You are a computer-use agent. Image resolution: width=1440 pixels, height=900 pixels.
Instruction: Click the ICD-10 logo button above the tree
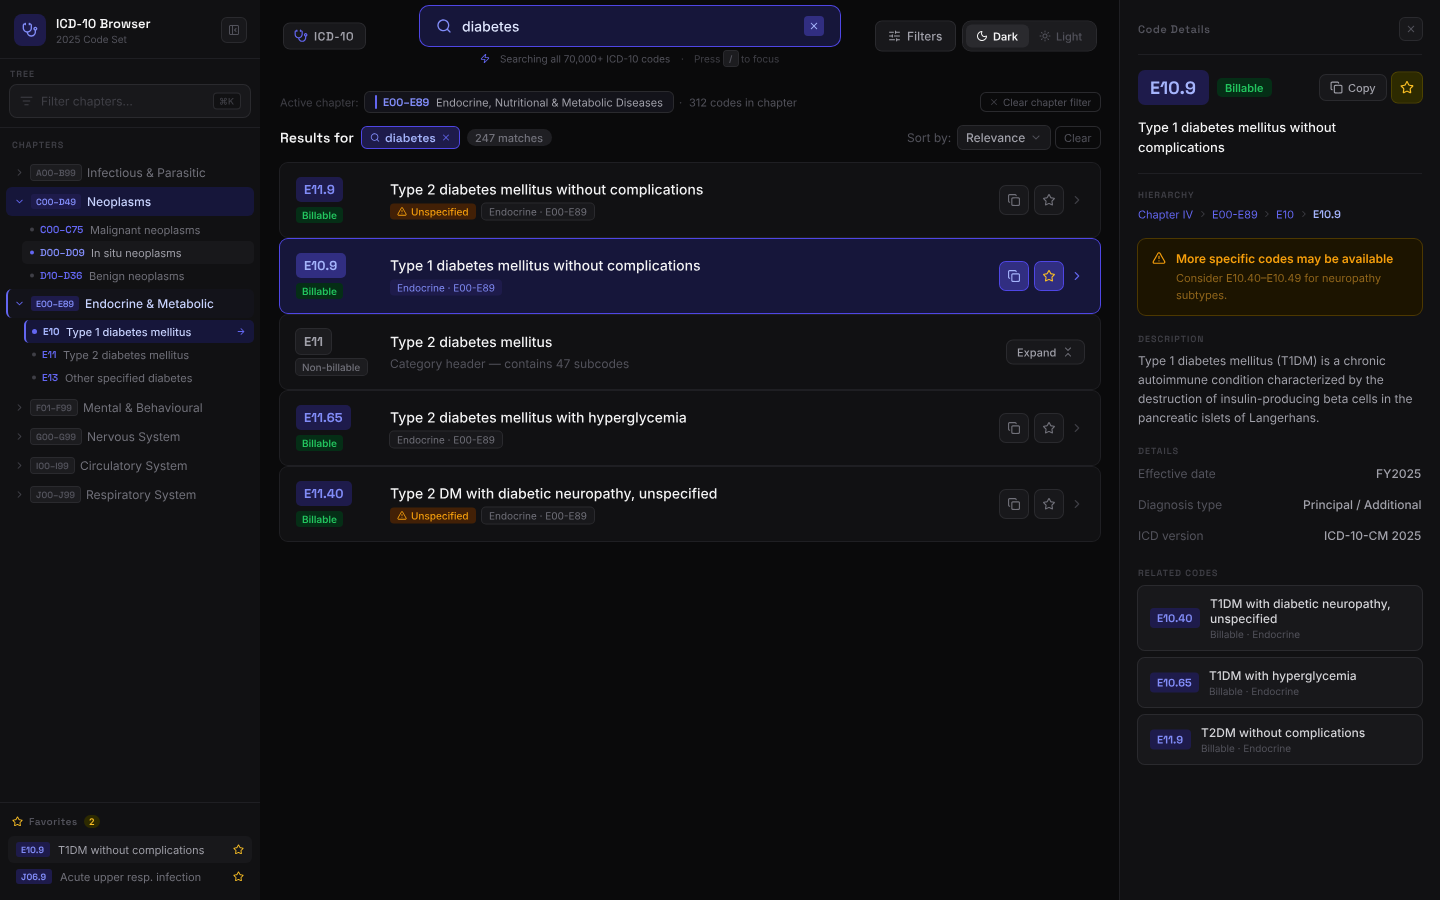point(324,35)
